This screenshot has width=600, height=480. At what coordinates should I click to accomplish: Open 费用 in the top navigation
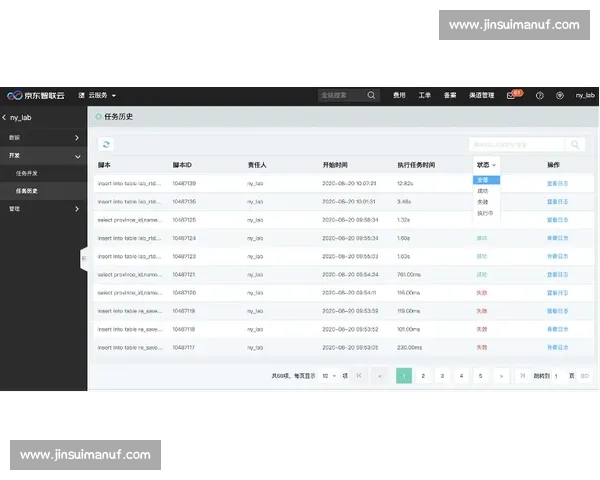point(399,95)
